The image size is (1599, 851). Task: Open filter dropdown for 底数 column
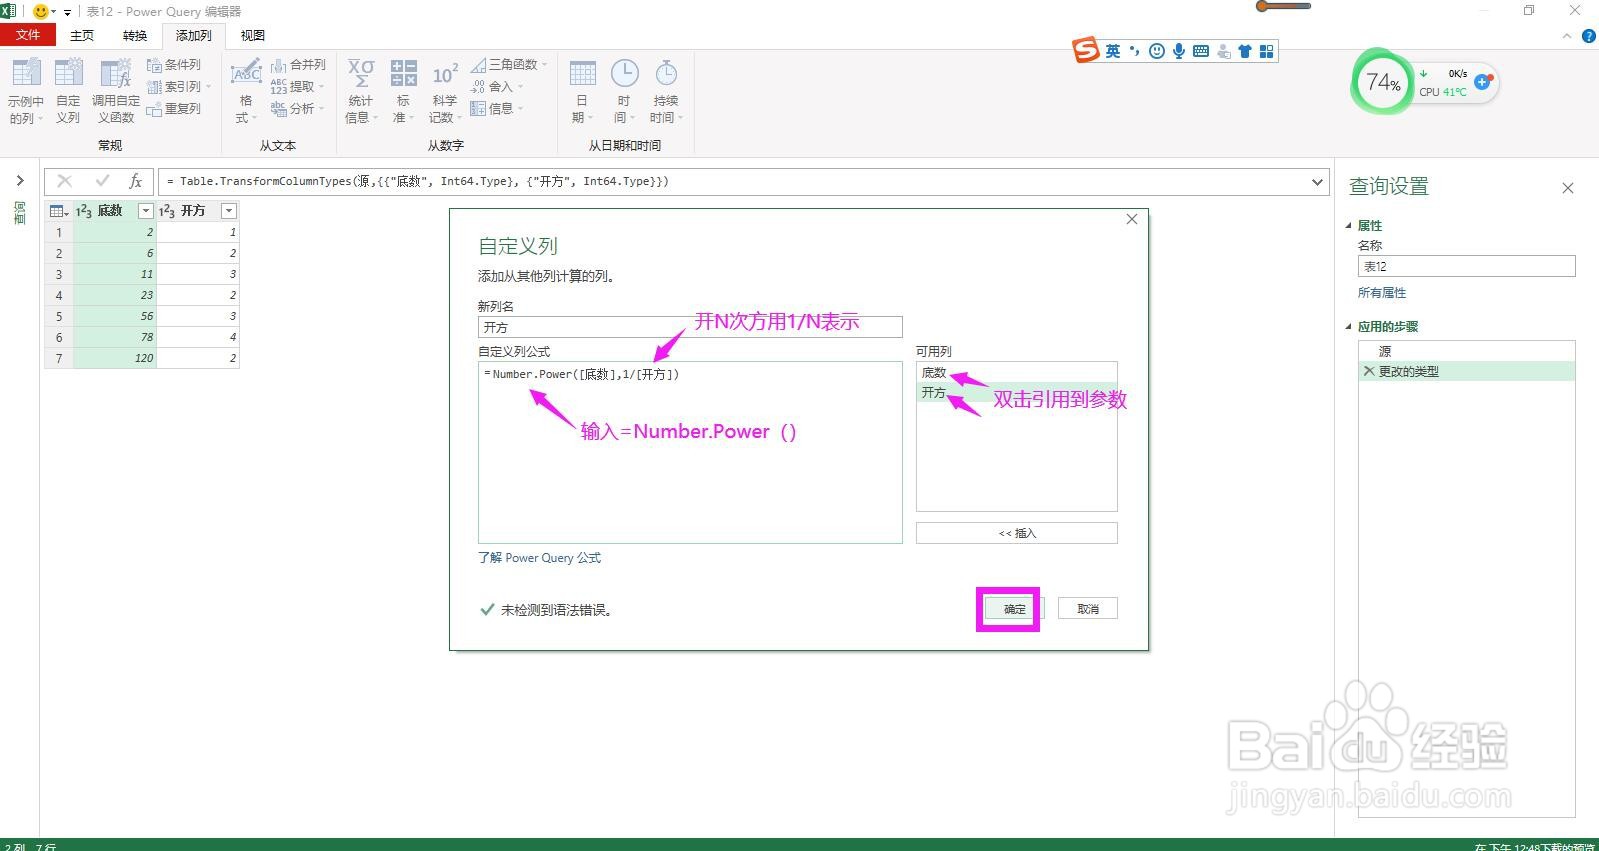click(x=146, y=211)
